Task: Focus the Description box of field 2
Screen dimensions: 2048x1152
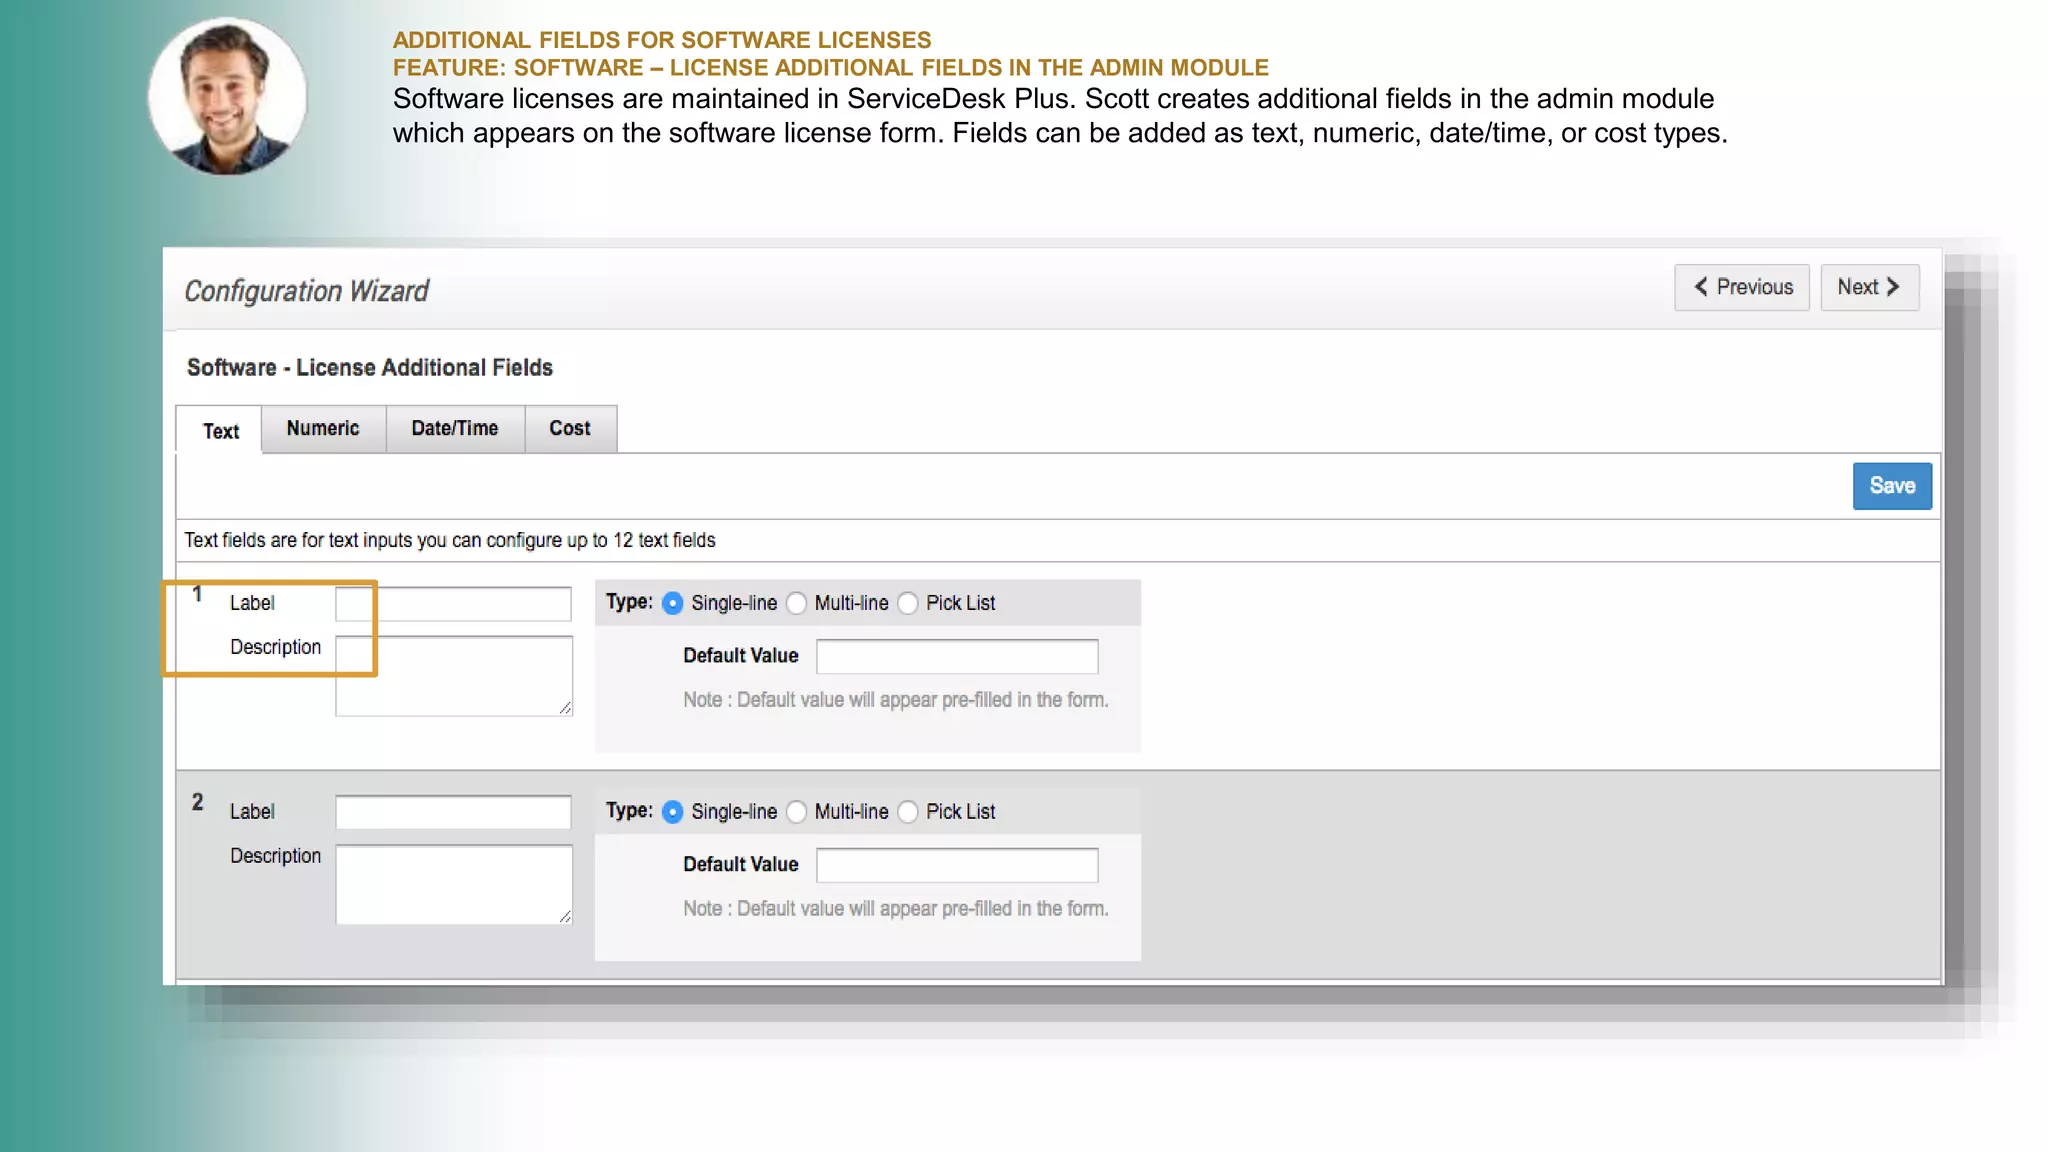Action: pyautogui.click(x=454, y=885)
